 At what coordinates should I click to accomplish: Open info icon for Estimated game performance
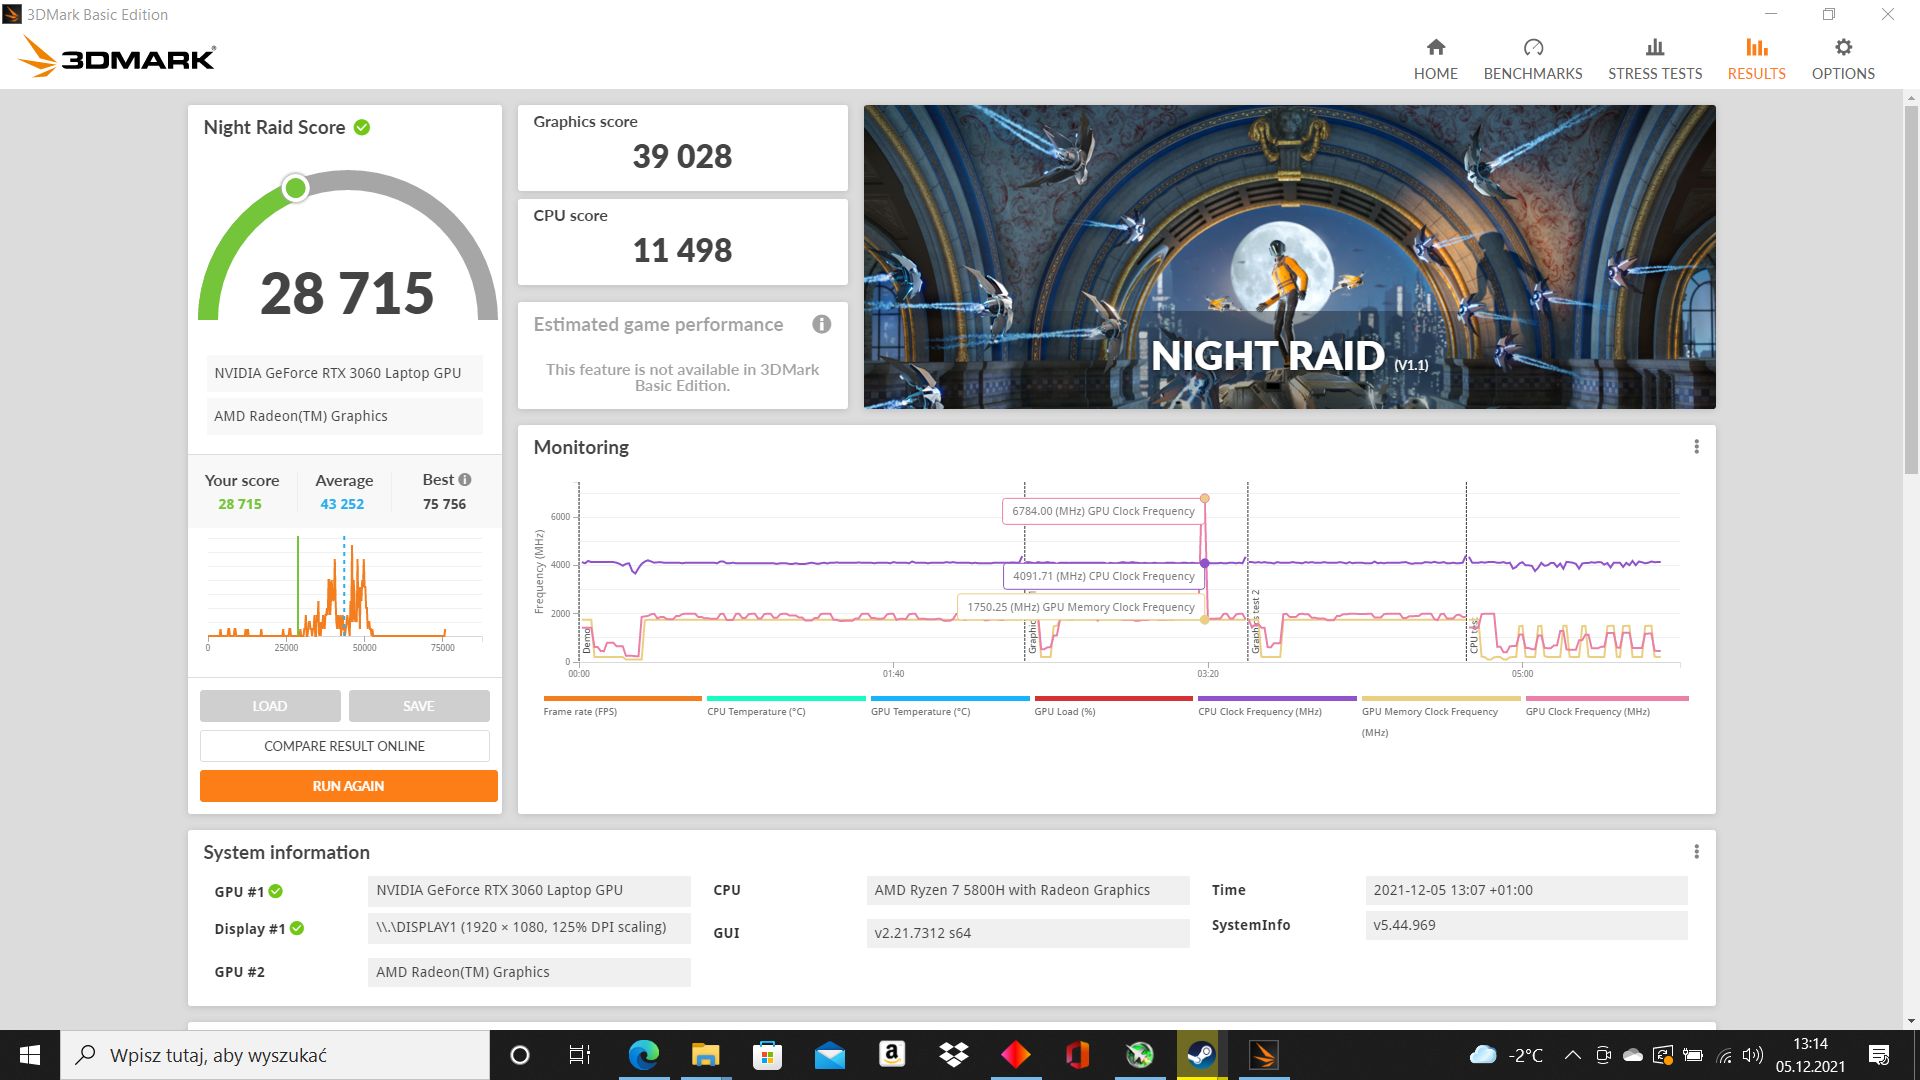click(x=821, y=324)
